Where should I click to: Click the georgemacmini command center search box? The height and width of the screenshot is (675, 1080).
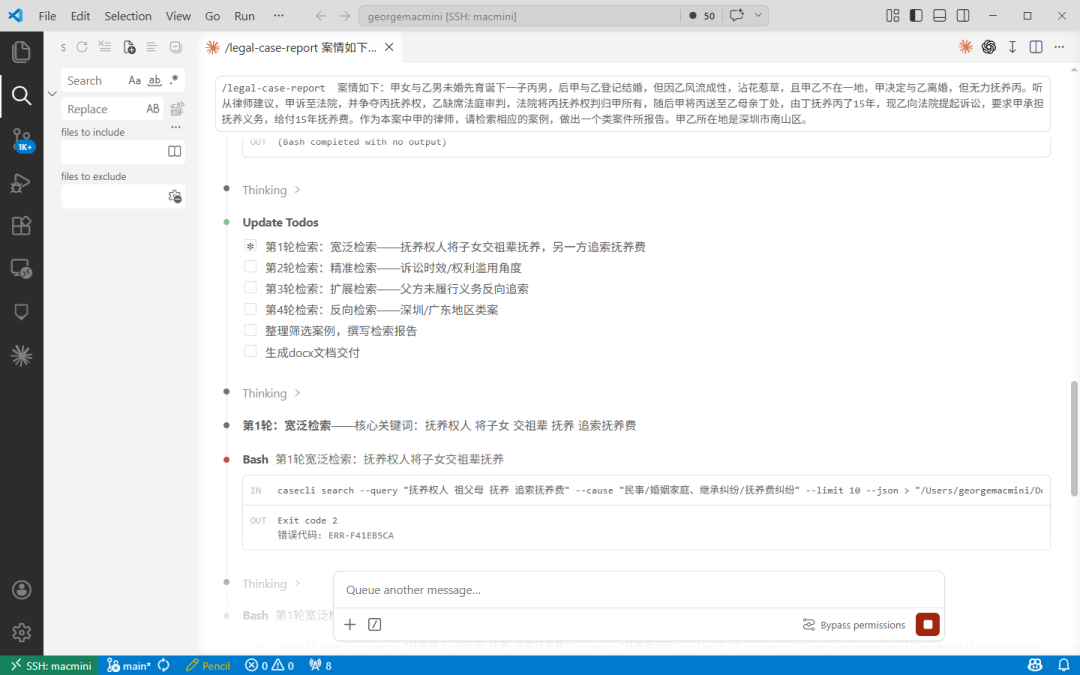point(519,16)
